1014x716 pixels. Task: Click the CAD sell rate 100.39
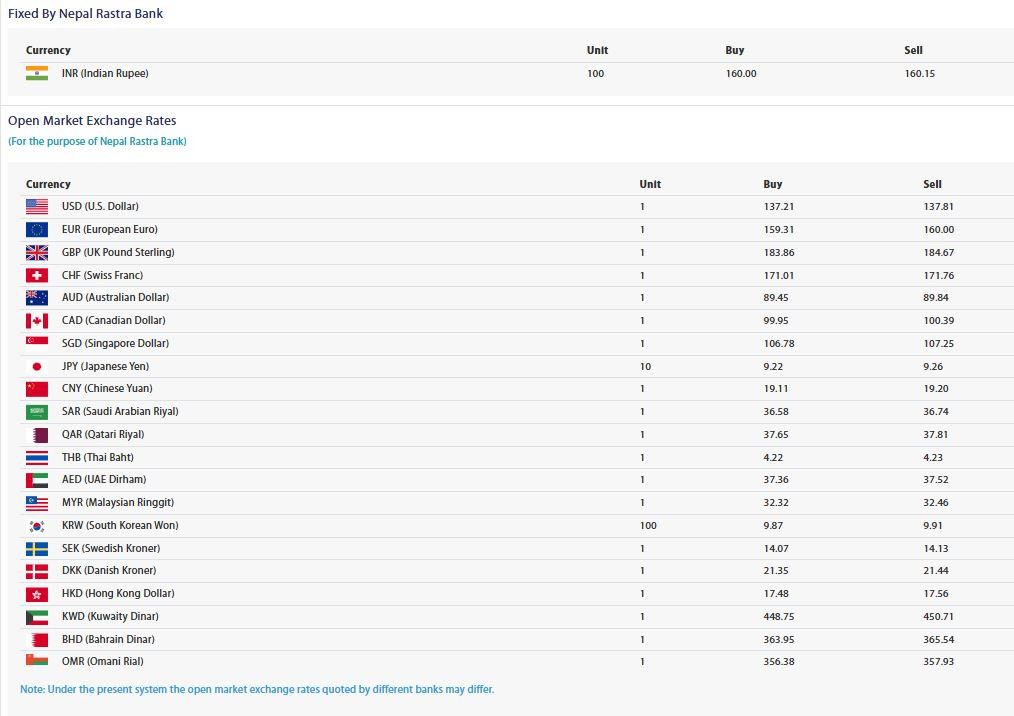(938, 321)
